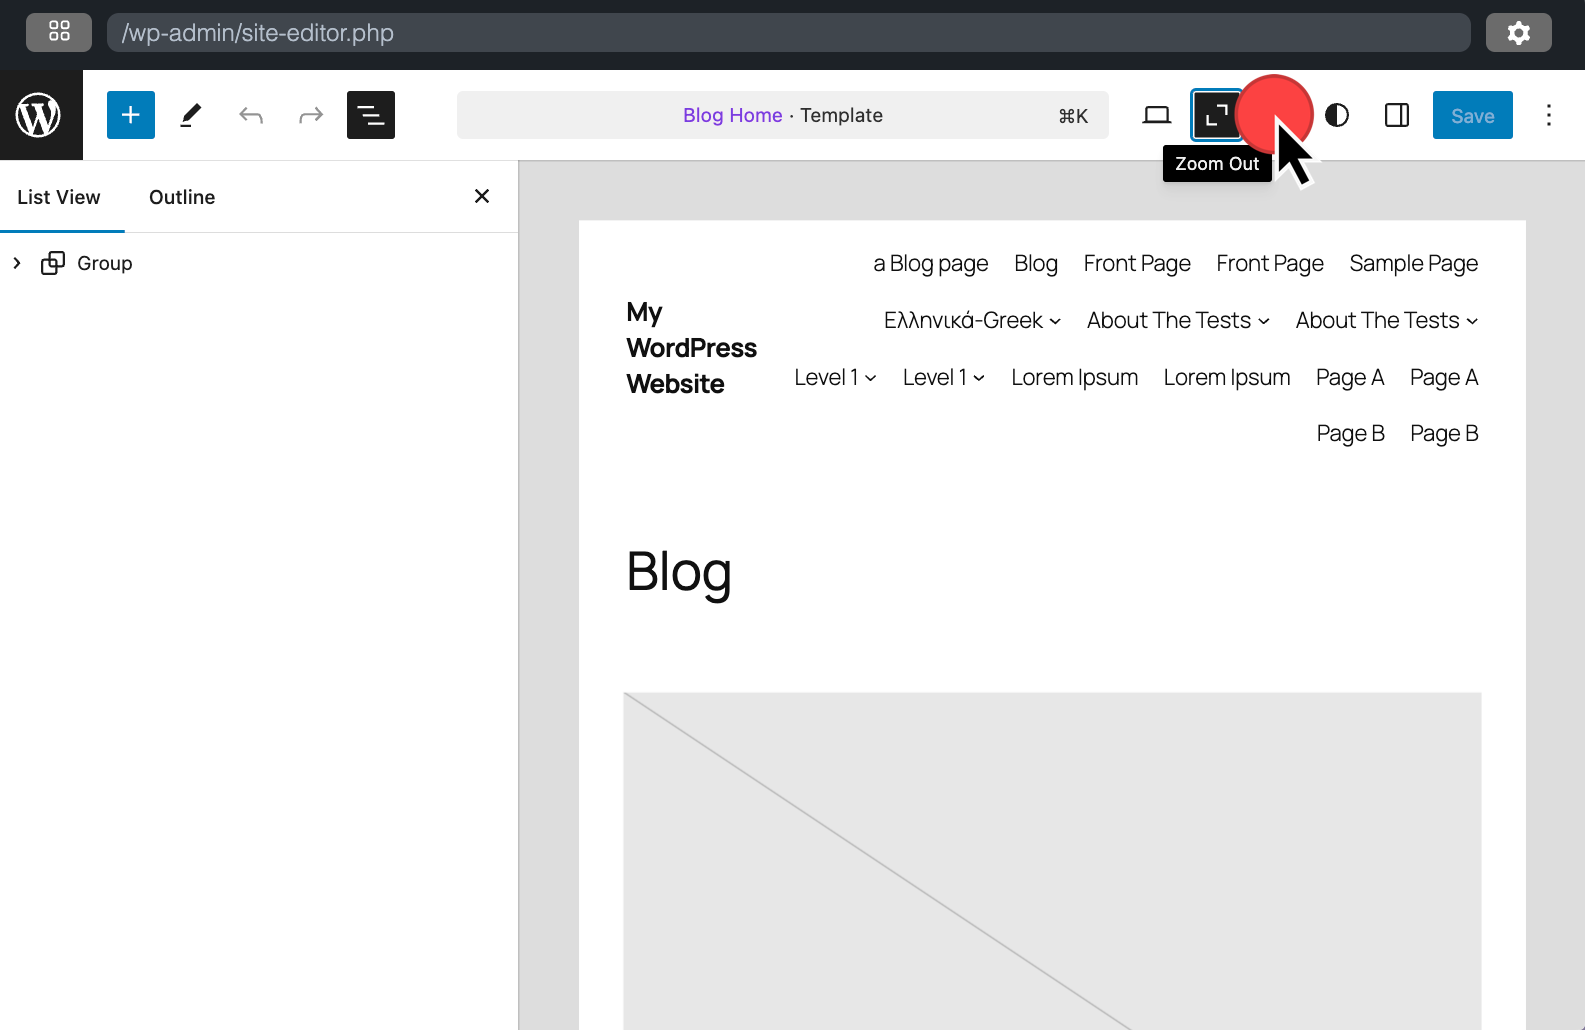Open the block inserter plus button
Viewport: 1585px width, 1030px height.
[x=131, y=115]
